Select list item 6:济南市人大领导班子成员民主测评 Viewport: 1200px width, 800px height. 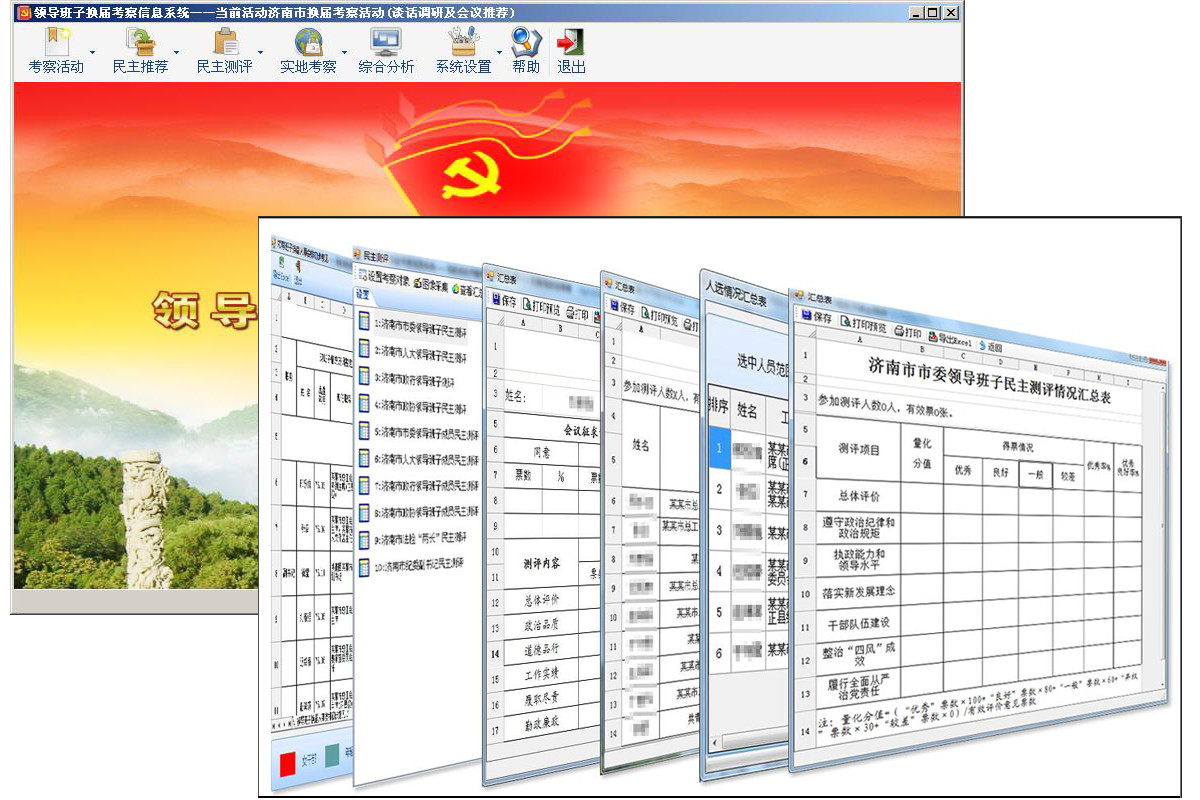[x=418, y=460]
